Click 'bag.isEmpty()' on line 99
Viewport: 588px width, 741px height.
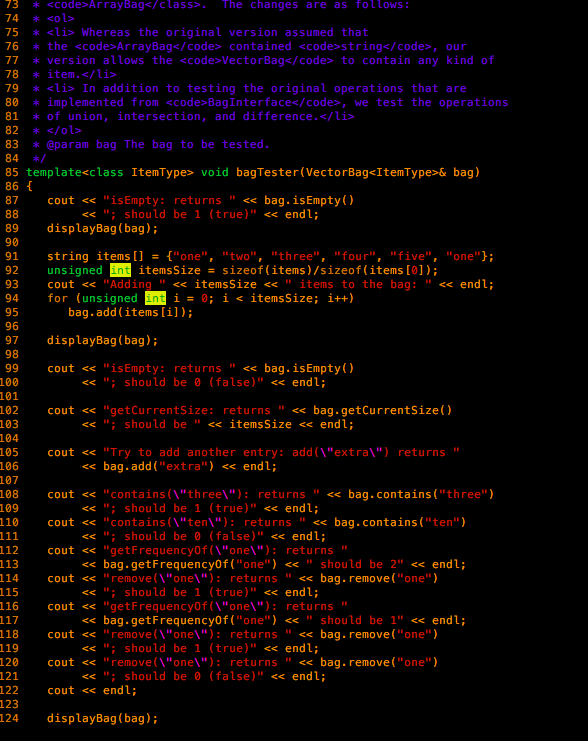309,369
